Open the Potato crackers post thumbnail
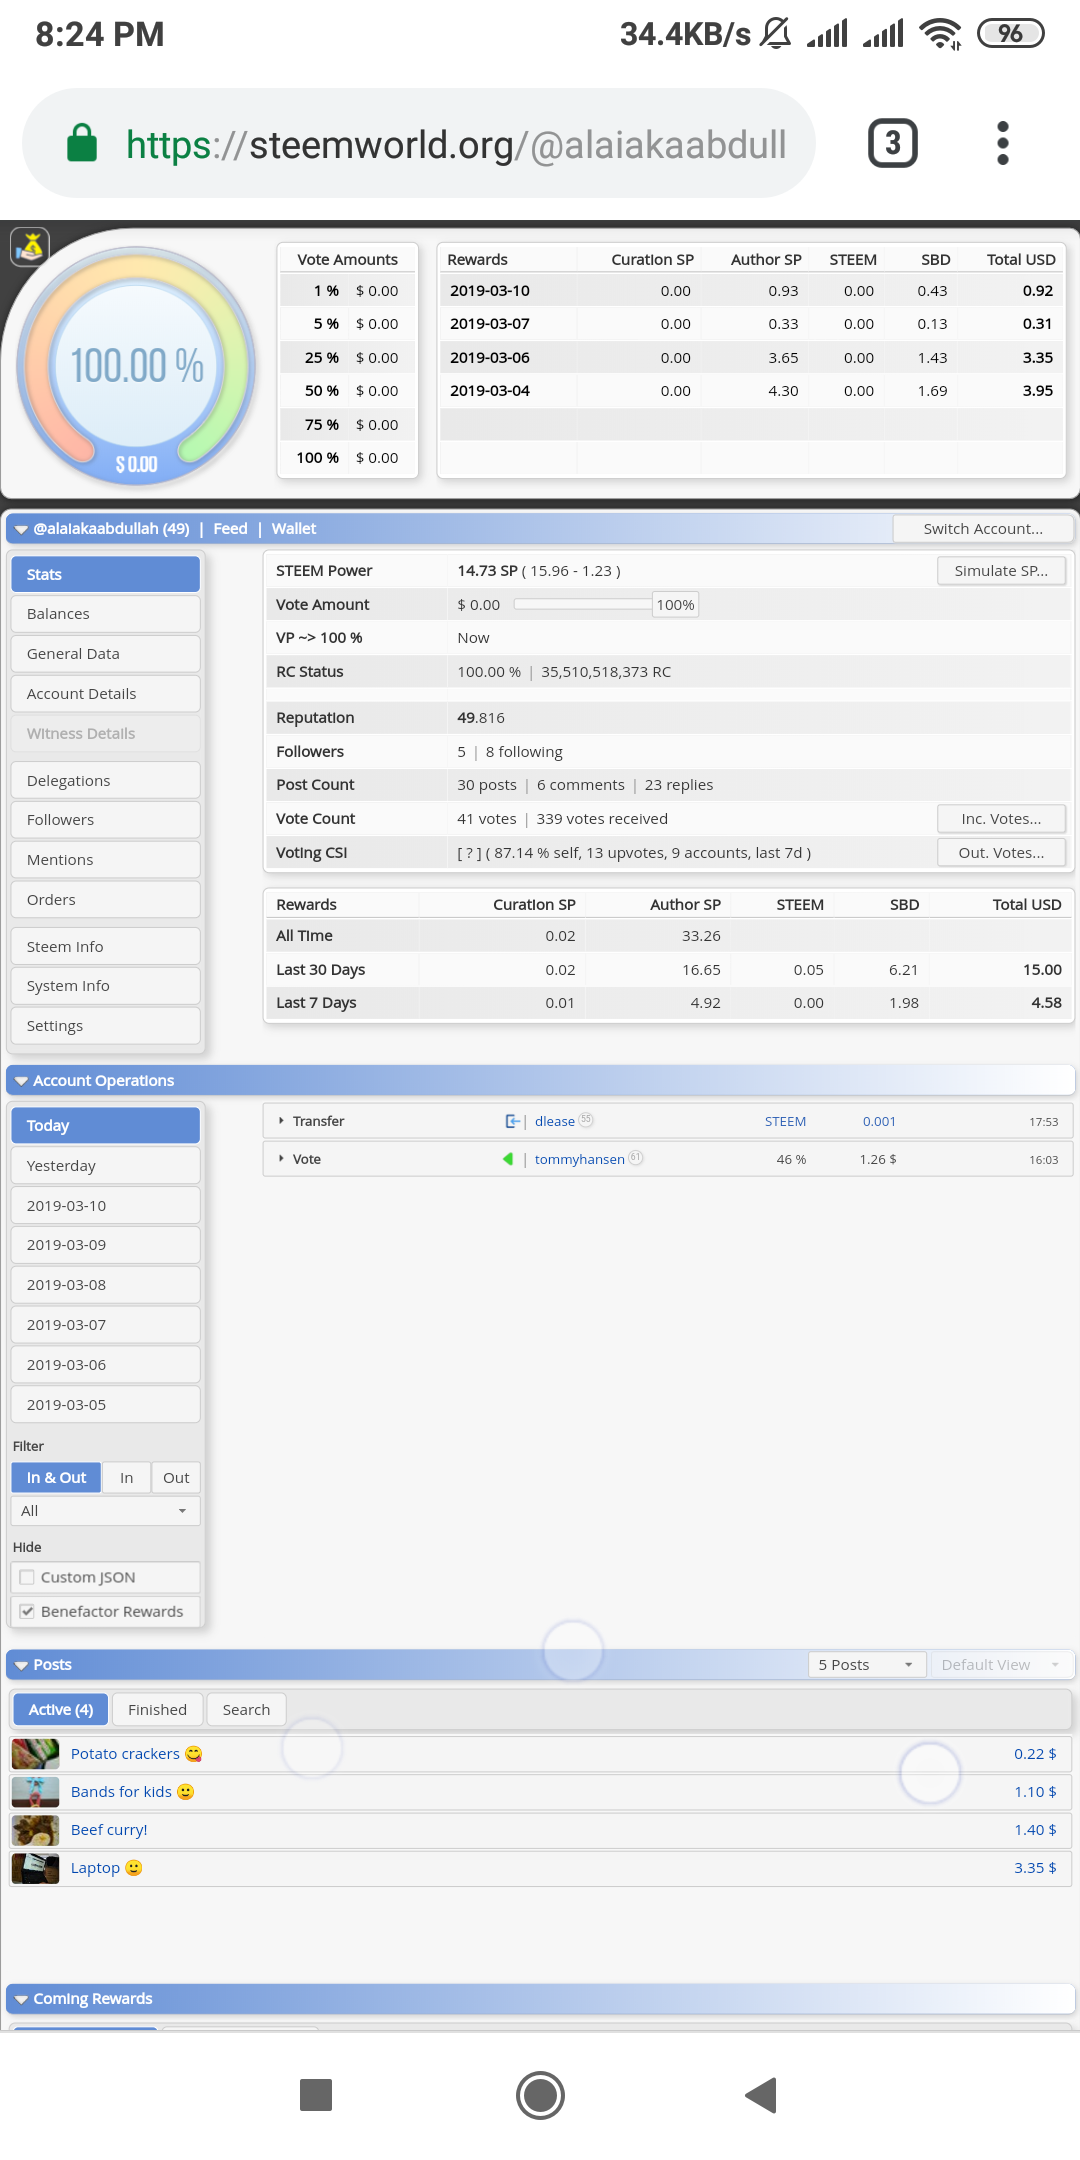 coord(35,1754)
